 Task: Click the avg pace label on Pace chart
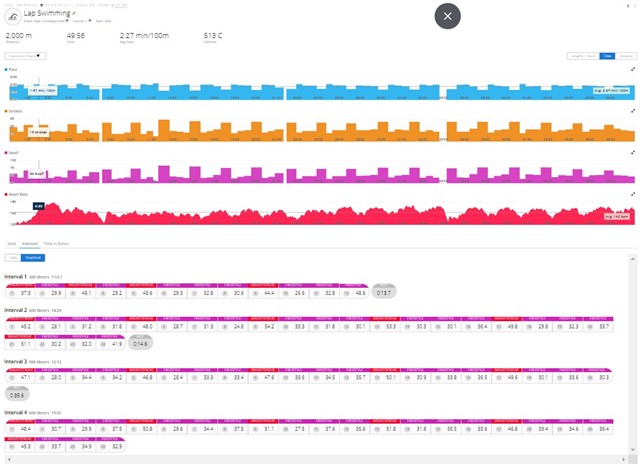click(x=611, y=90)
